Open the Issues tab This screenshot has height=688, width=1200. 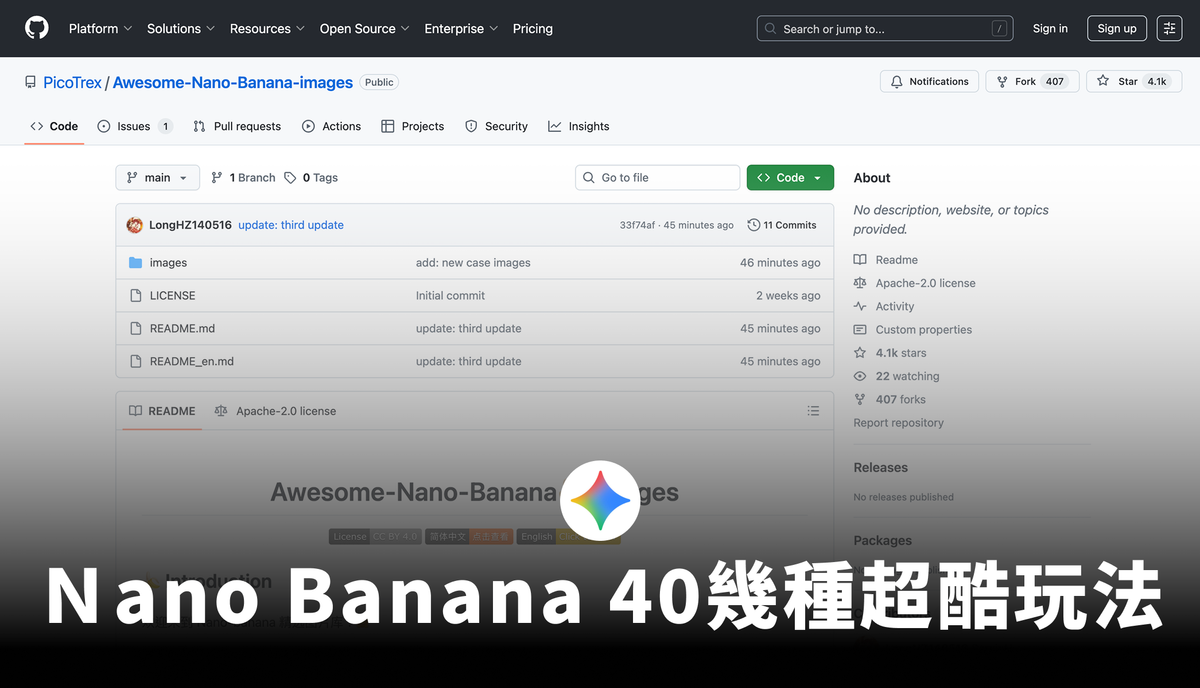pyautogui.click(x=135, y=126)
